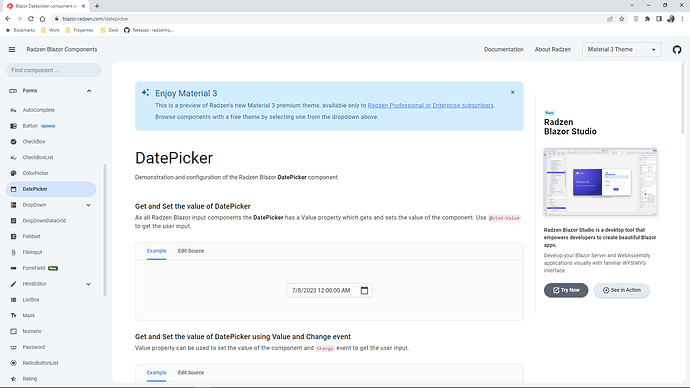Collapse the Forms section
The height and width of the screenshot is (388, 690).
89,91
